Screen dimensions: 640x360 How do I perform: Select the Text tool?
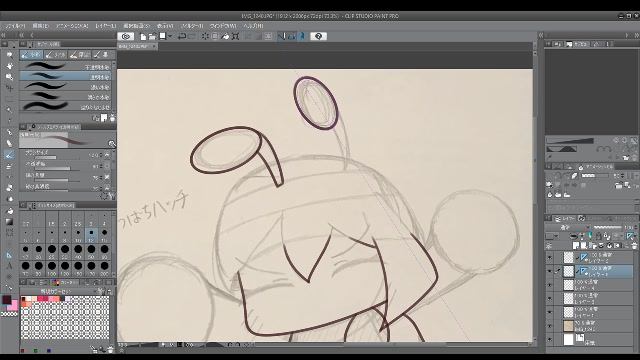[x=10, y=266]
